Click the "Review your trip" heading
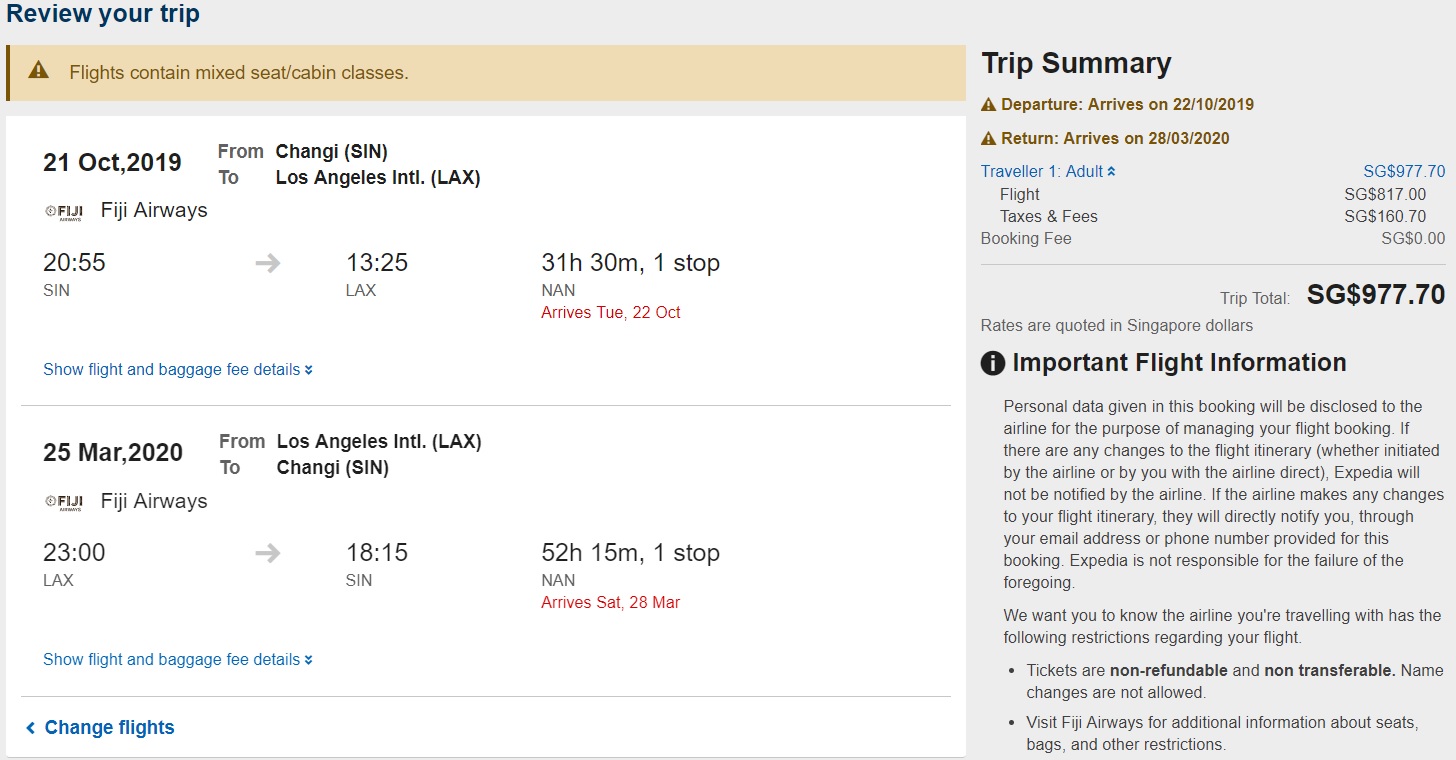Screen dimensions: 1456x760 pyautogui.click(x=103, y=15)
